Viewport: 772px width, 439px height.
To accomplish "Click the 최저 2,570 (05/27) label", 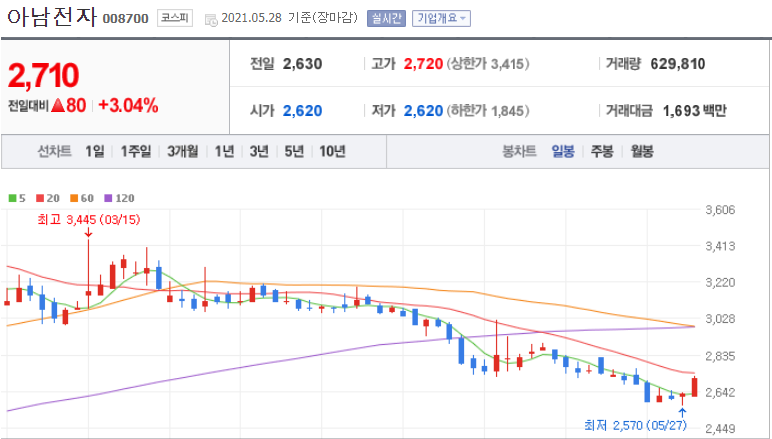I will click(x=635, y=425).
